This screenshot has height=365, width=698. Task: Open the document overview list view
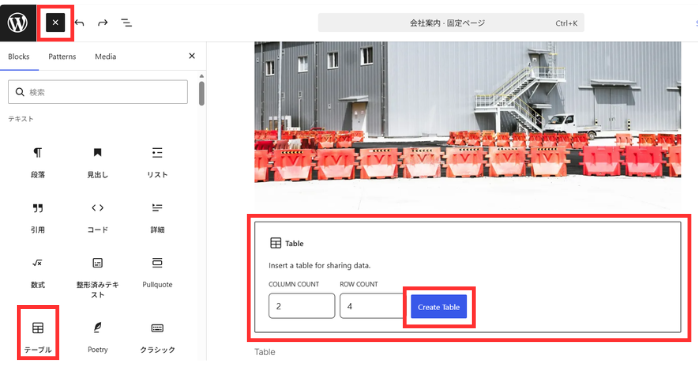point(126,23)
